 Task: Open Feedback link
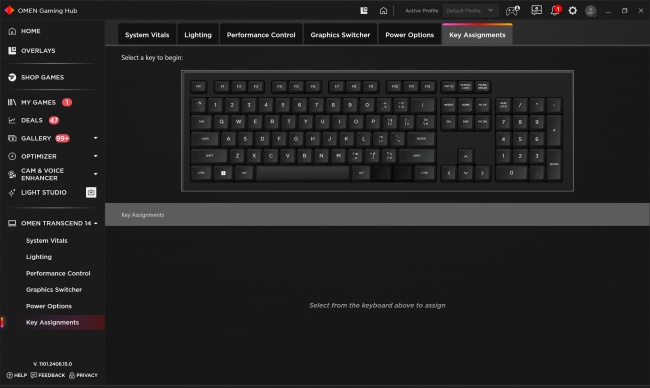[x=48, y=375]
